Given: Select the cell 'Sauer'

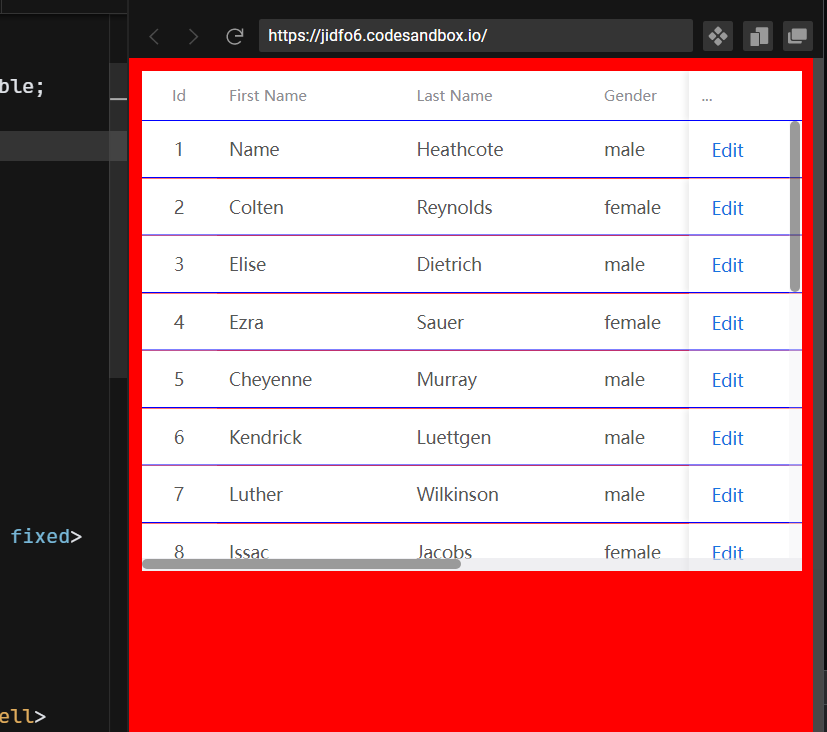Looking at the screenshot, I should pos(440,323).
